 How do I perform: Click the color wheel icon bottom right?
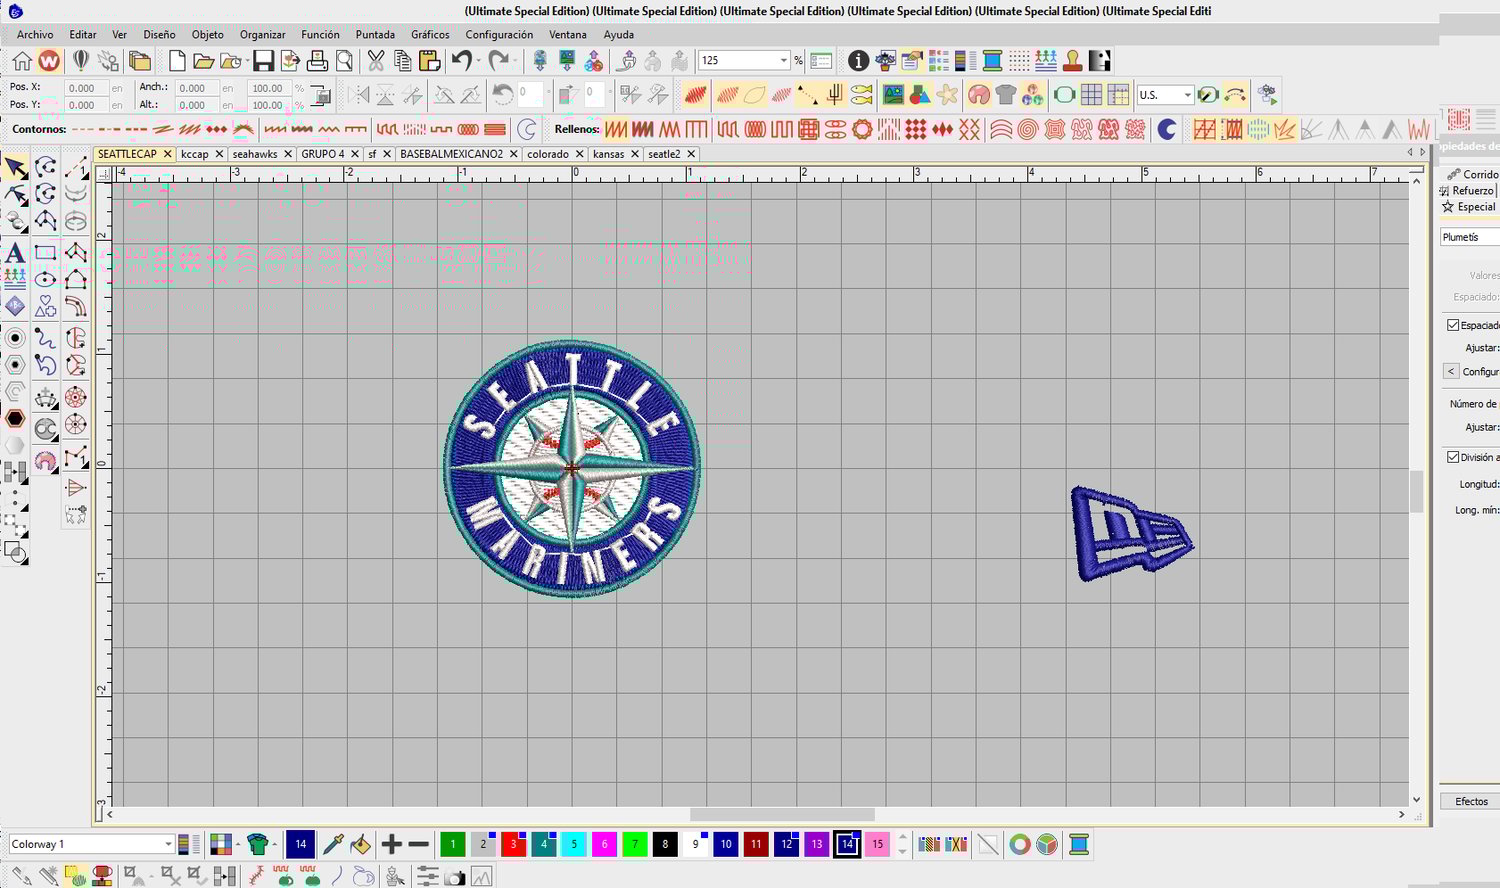pos(1019,844)
